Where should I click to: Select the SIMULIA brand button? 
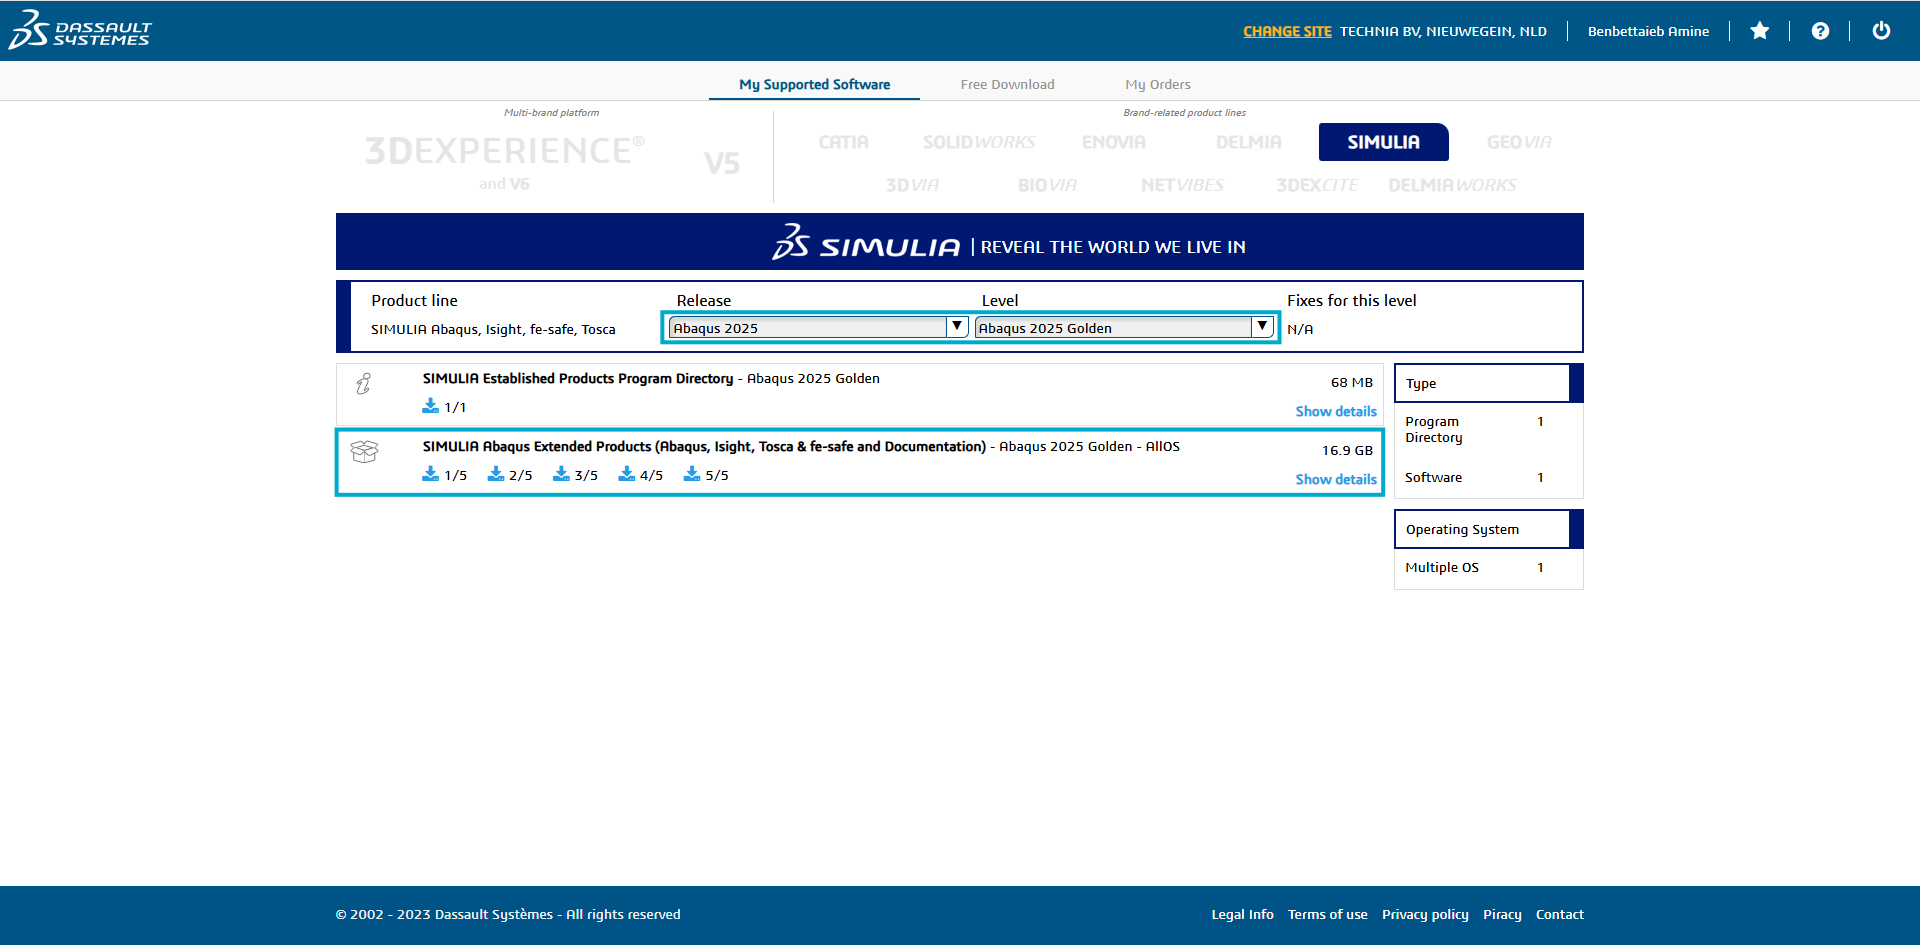[x=1383, y=142]
